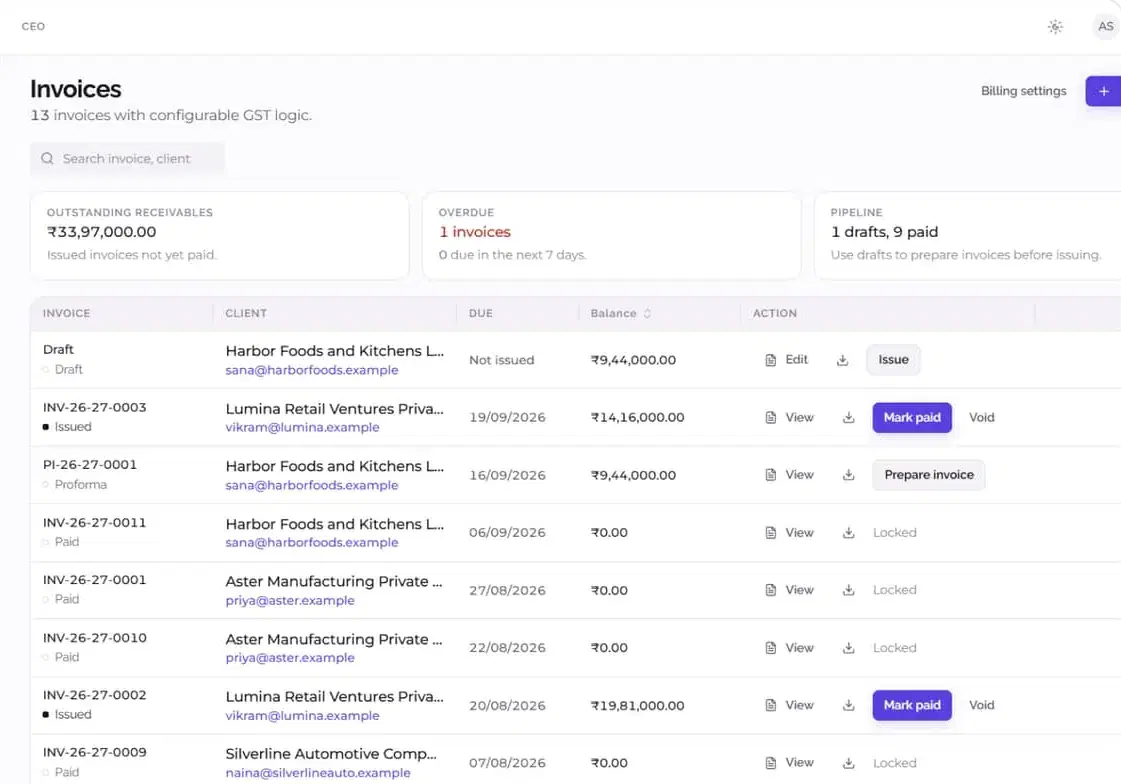Download invoice INV-26-27-0011
This screenshot has height=784, width=1121.
click(849, 532)
